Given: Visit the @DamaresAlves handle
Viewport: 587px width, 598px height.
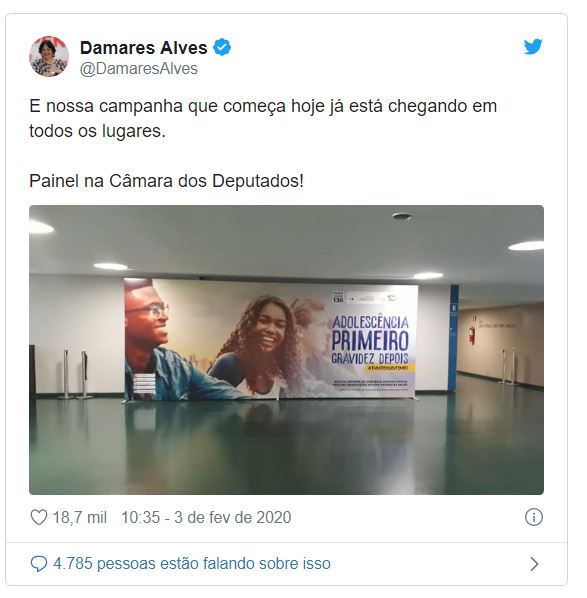Looking at the screenshot, I should coord(138,69).
